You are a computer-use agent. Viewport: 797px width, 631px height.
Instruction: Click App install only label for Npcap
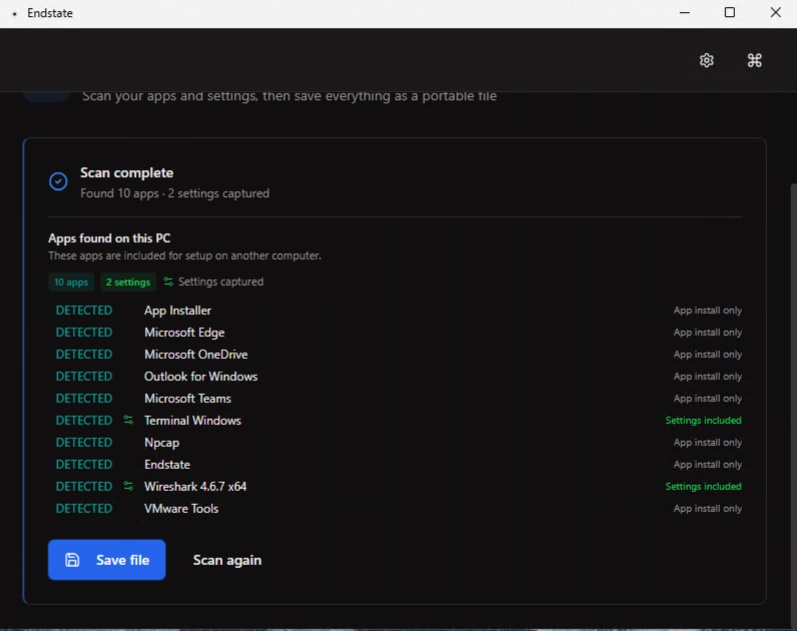pos(708,442)
